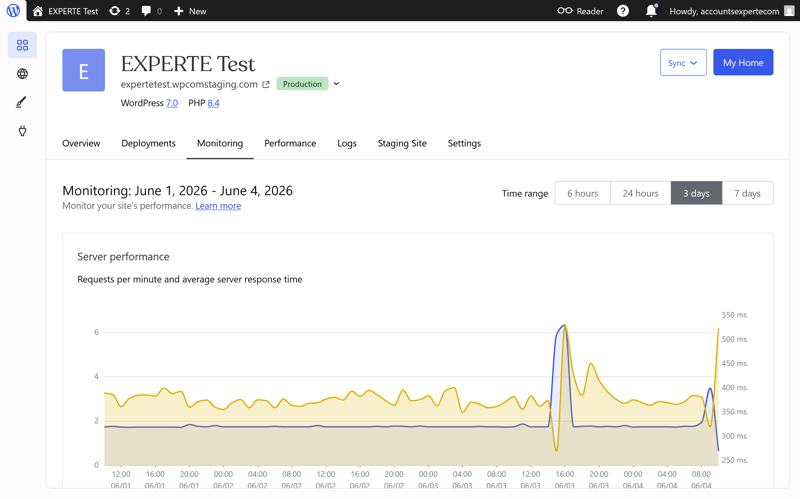This screenshot has width=800, height=499.
Task: Click the blue E site icon
Action: (84, 70)
